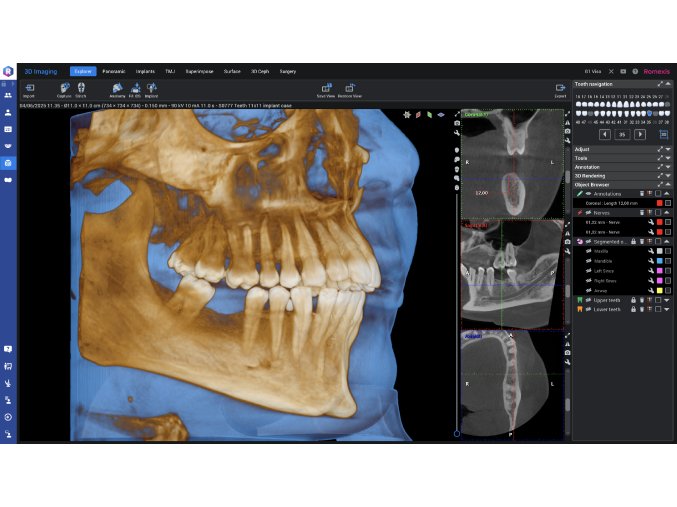Image resolution: width=677 pixels, height=507 pixels.
Task: Click the Export icon
Action: click(560, 88)
